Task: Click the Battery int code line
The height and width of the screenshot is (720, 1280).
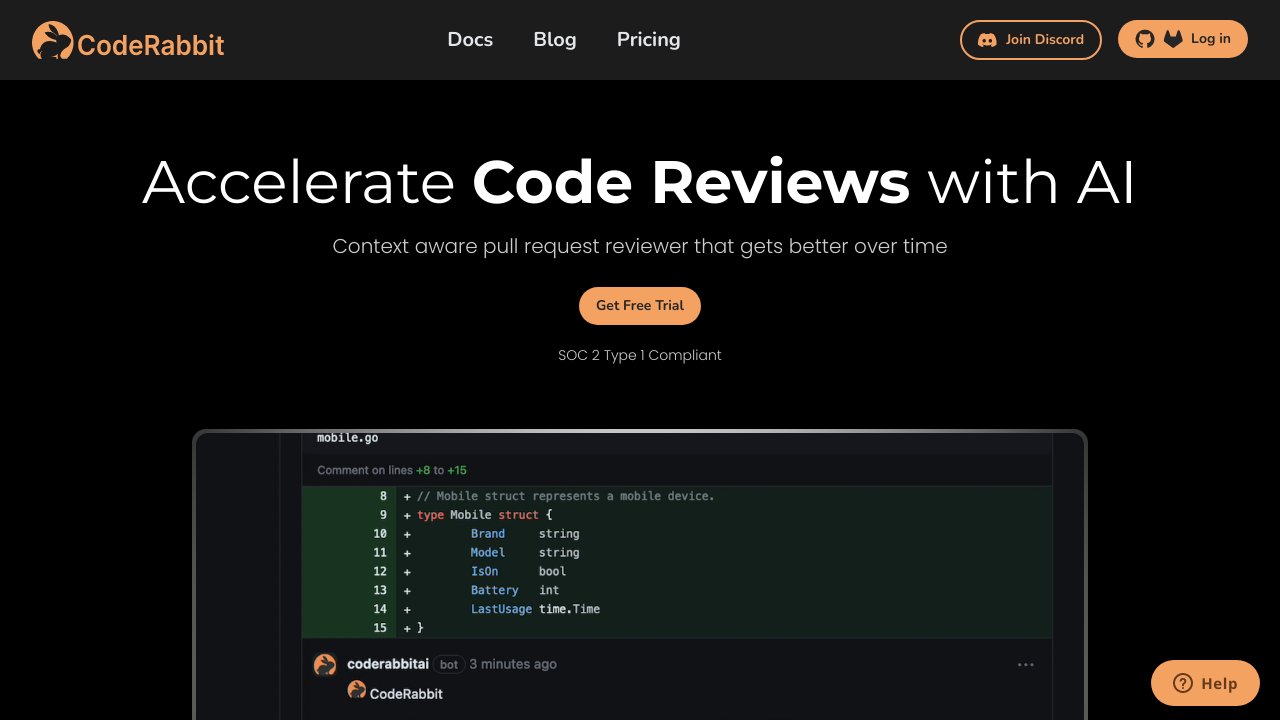Action: (676, 590)
